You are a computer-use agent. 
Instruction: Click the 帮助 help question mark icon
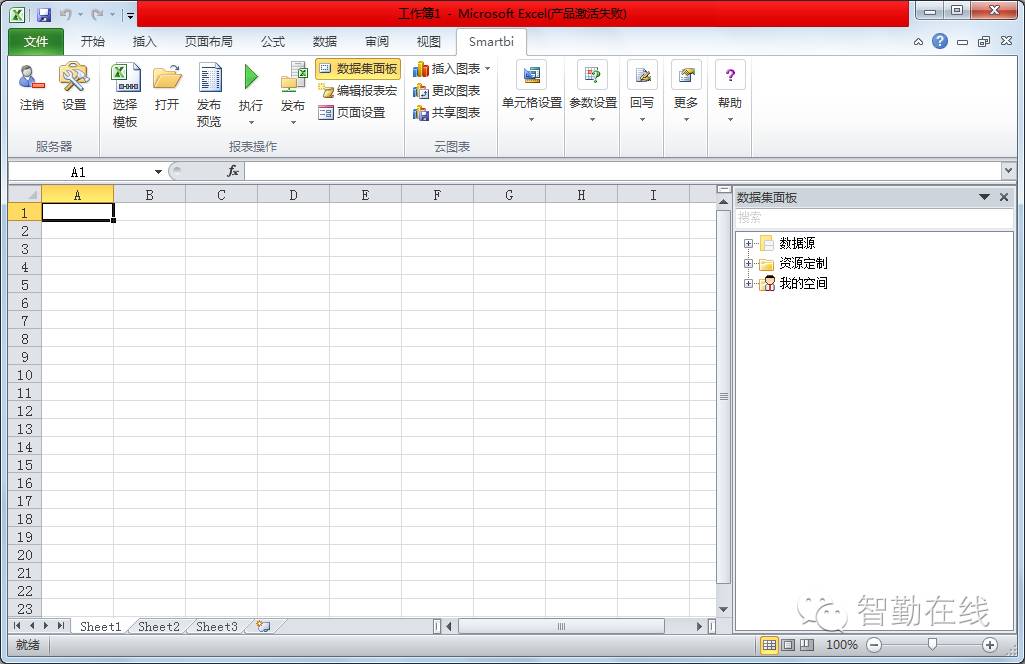pos(730,75)
